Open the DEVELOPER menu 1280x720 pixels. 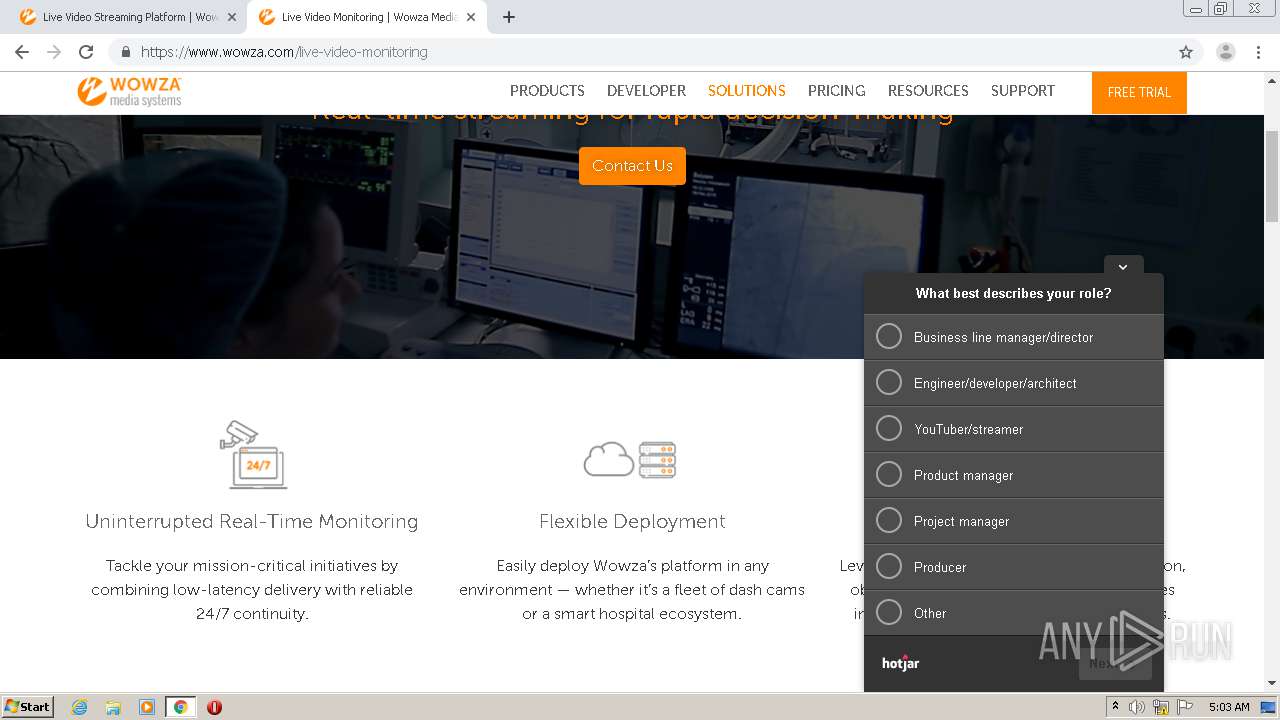(646, 91)
